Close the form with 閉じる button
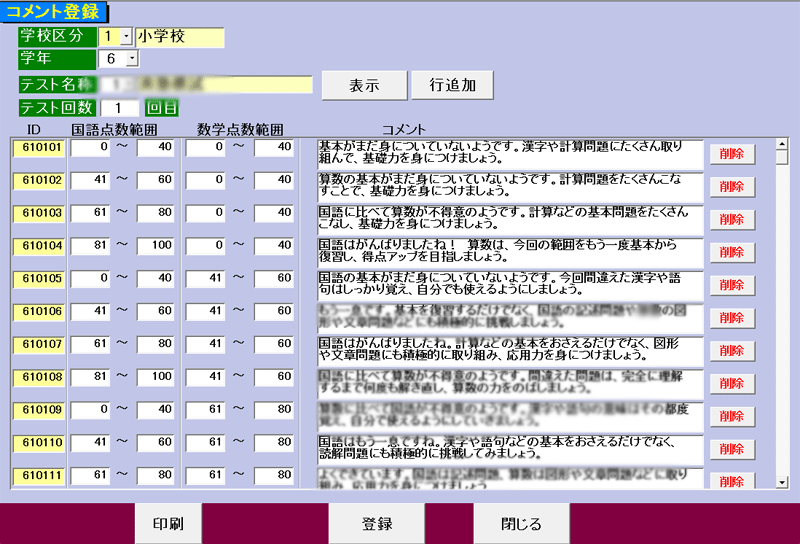This screenshot has height=544, width=800. (x=521, y=524)
